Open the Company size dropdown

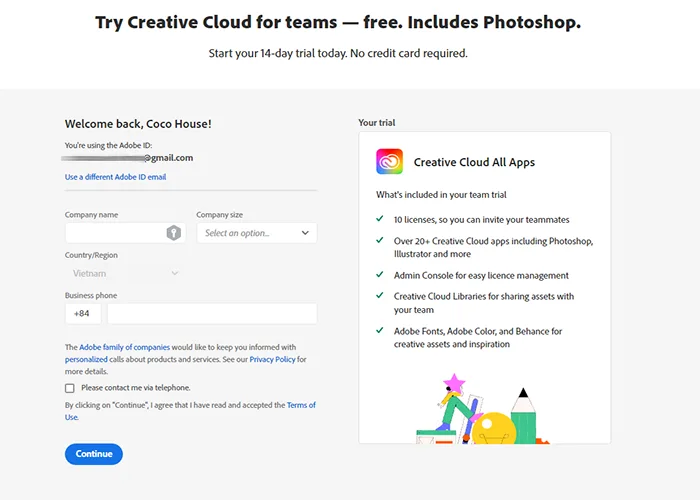click(x=257, y=233)
